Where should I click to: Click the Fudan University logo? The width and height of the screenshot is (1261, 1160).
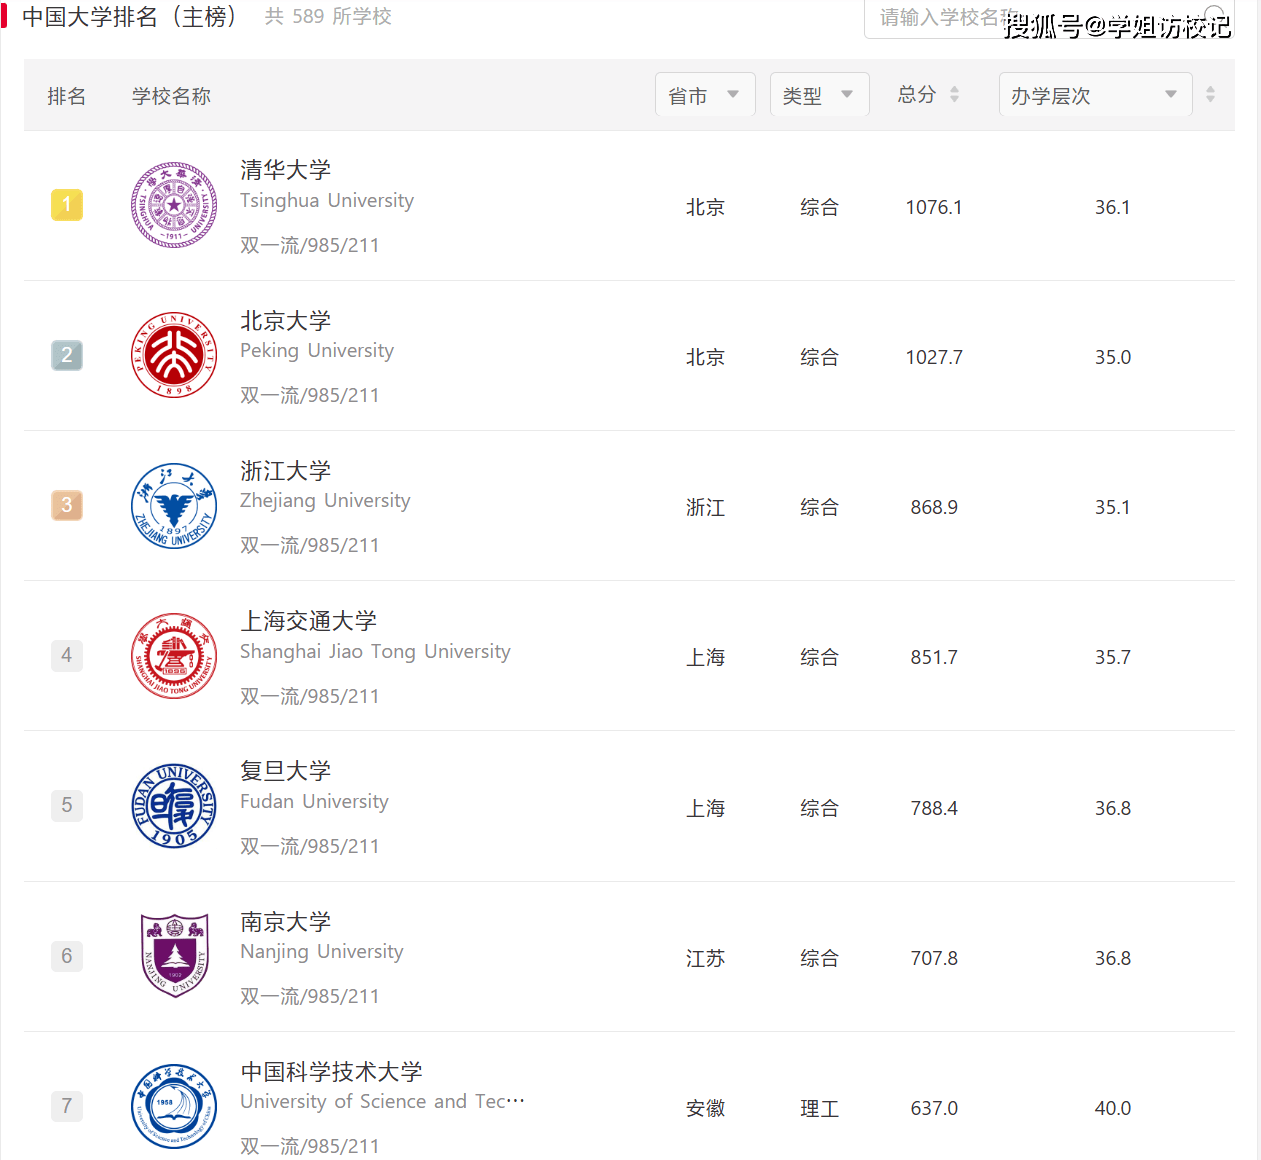click(174, 806)
